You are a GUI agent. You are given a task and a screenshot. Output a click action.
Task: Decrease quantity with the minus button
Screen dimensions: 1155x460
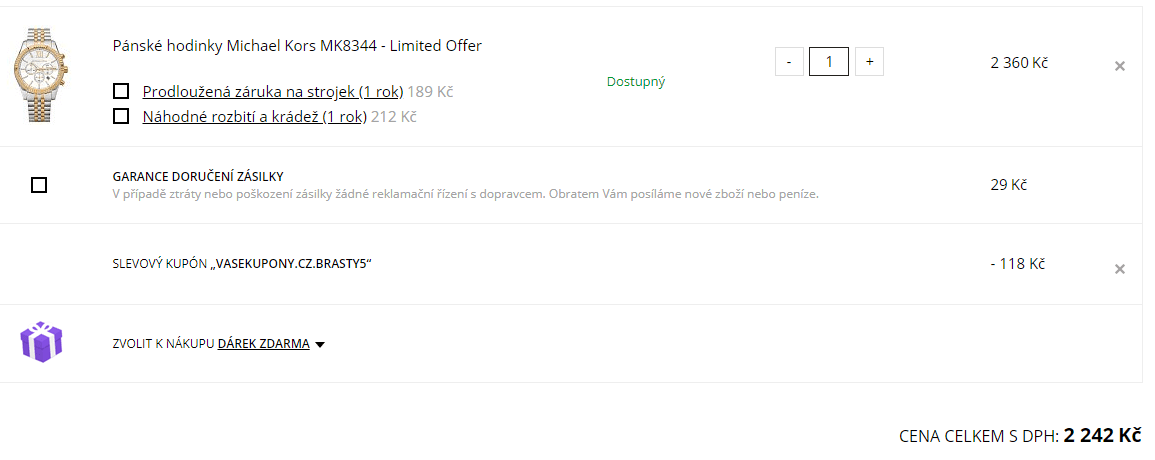click(x=789, y=62)
